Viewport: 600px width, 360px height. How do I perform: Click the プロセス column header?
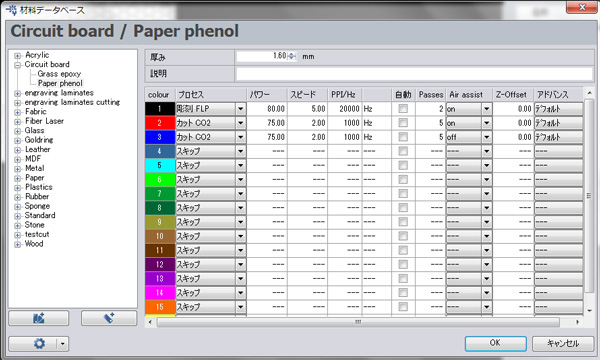211,94
